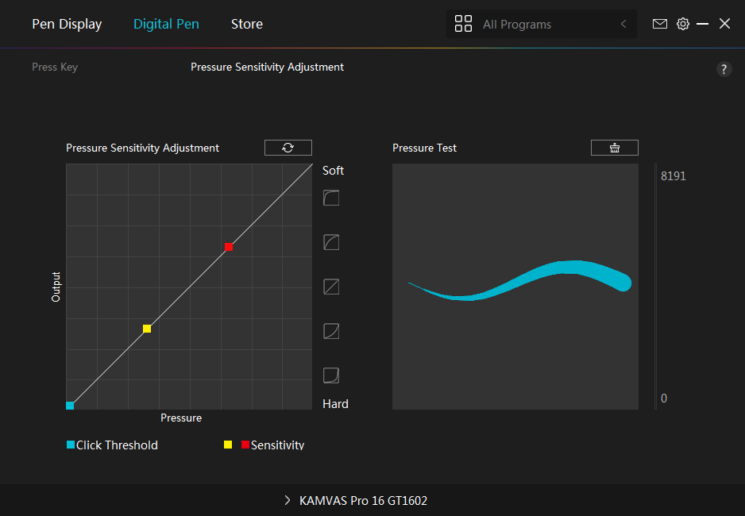
Task: Click the Hard label
Action: point(335,404)
